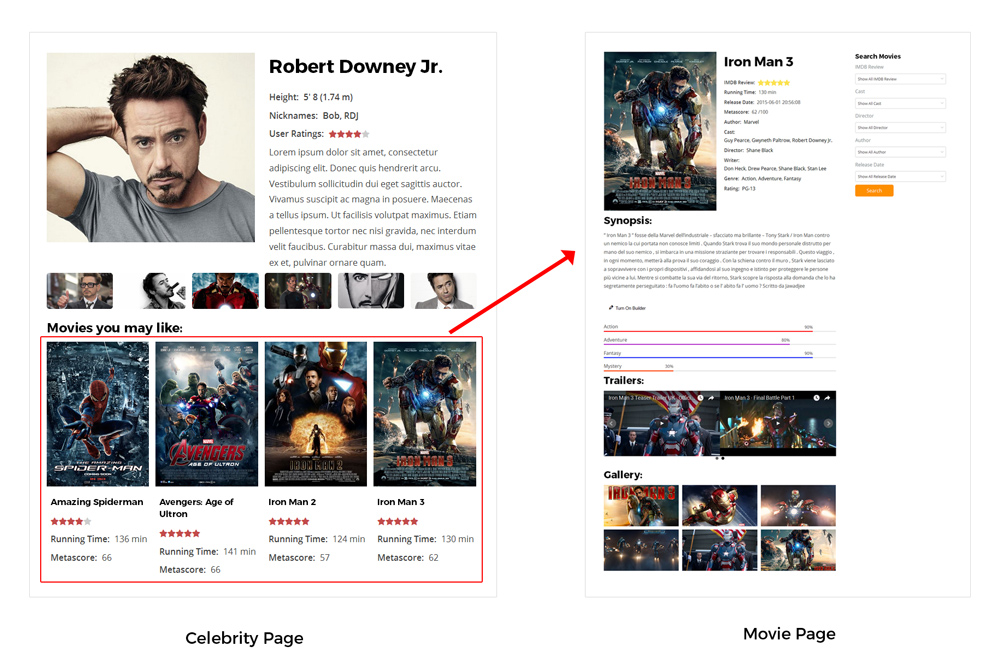Open gallery image of armor firing repulsors

[x=798, y=505]
